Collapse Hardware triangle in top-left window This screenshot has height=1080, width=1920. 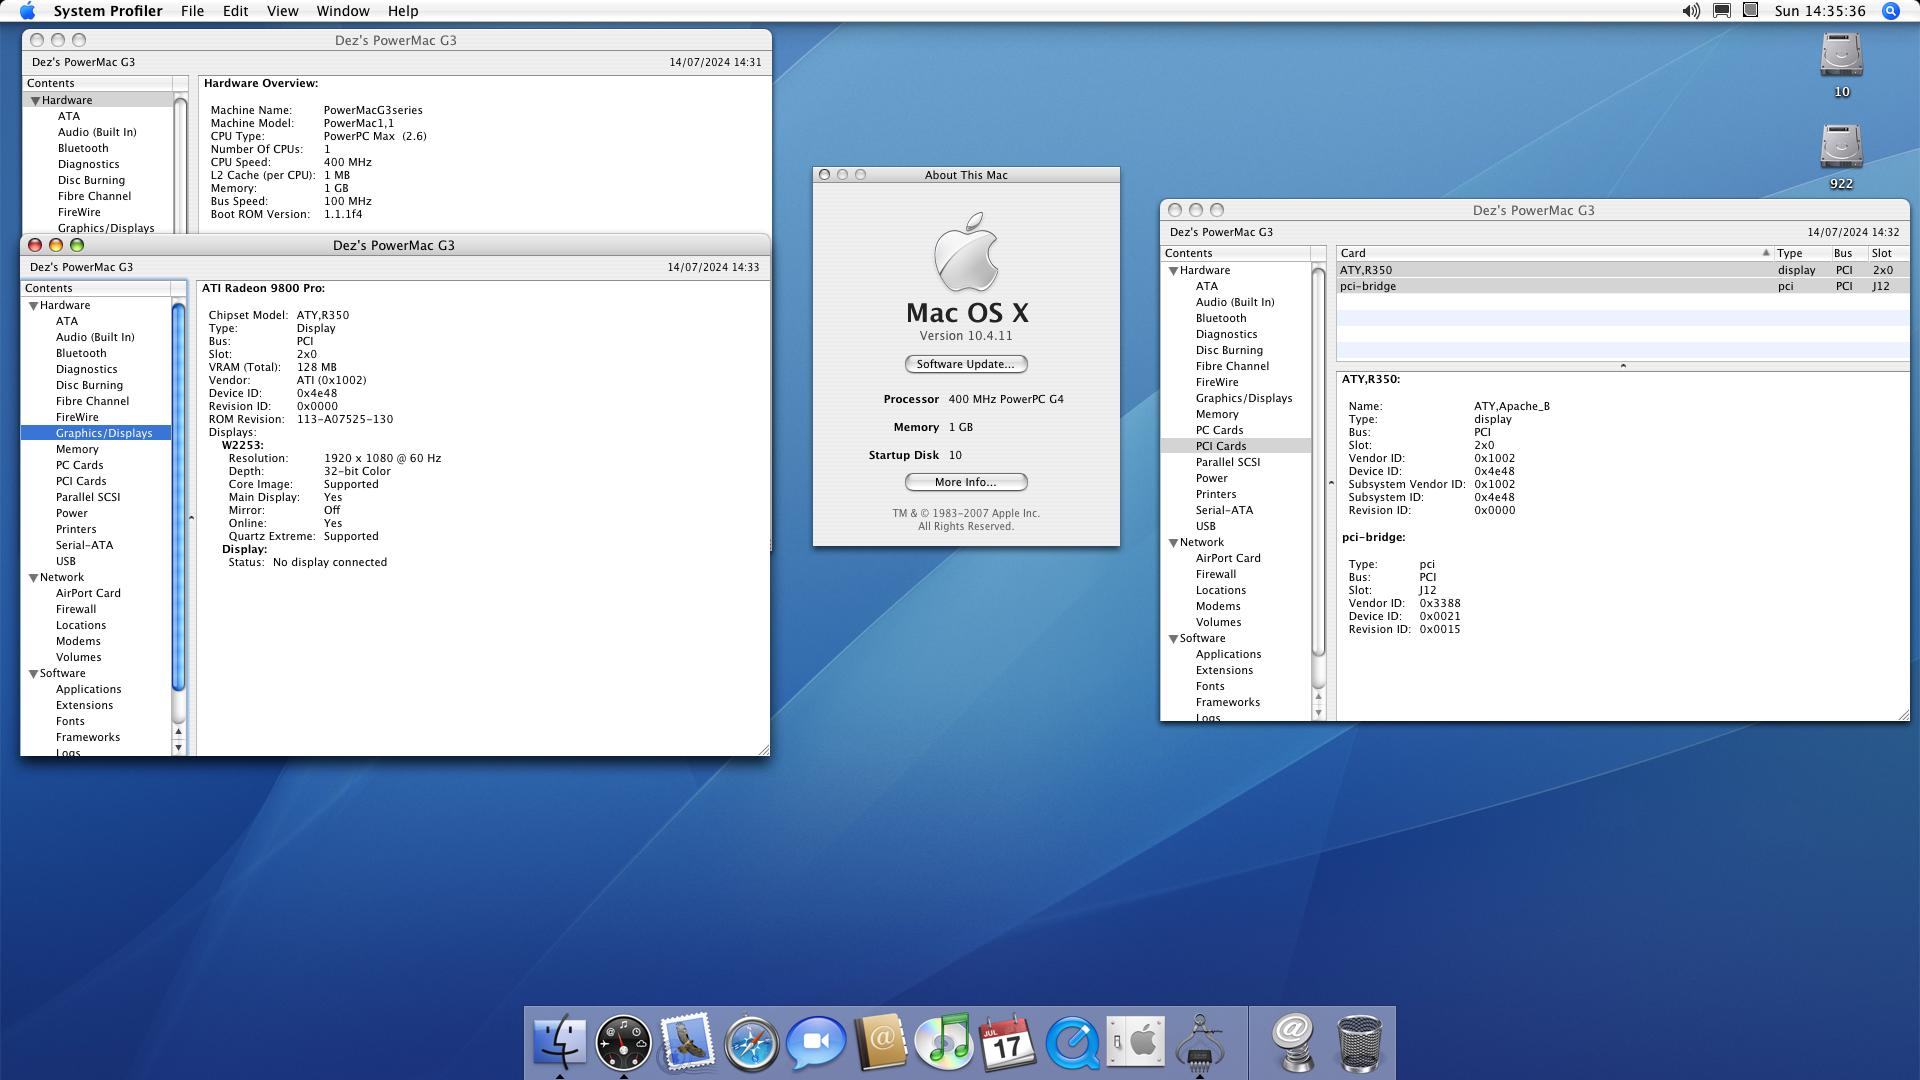point(35,101)
